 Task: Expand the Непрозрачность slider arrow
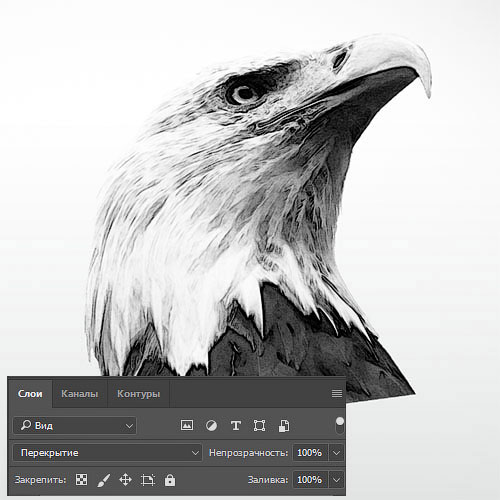point(337,453)
